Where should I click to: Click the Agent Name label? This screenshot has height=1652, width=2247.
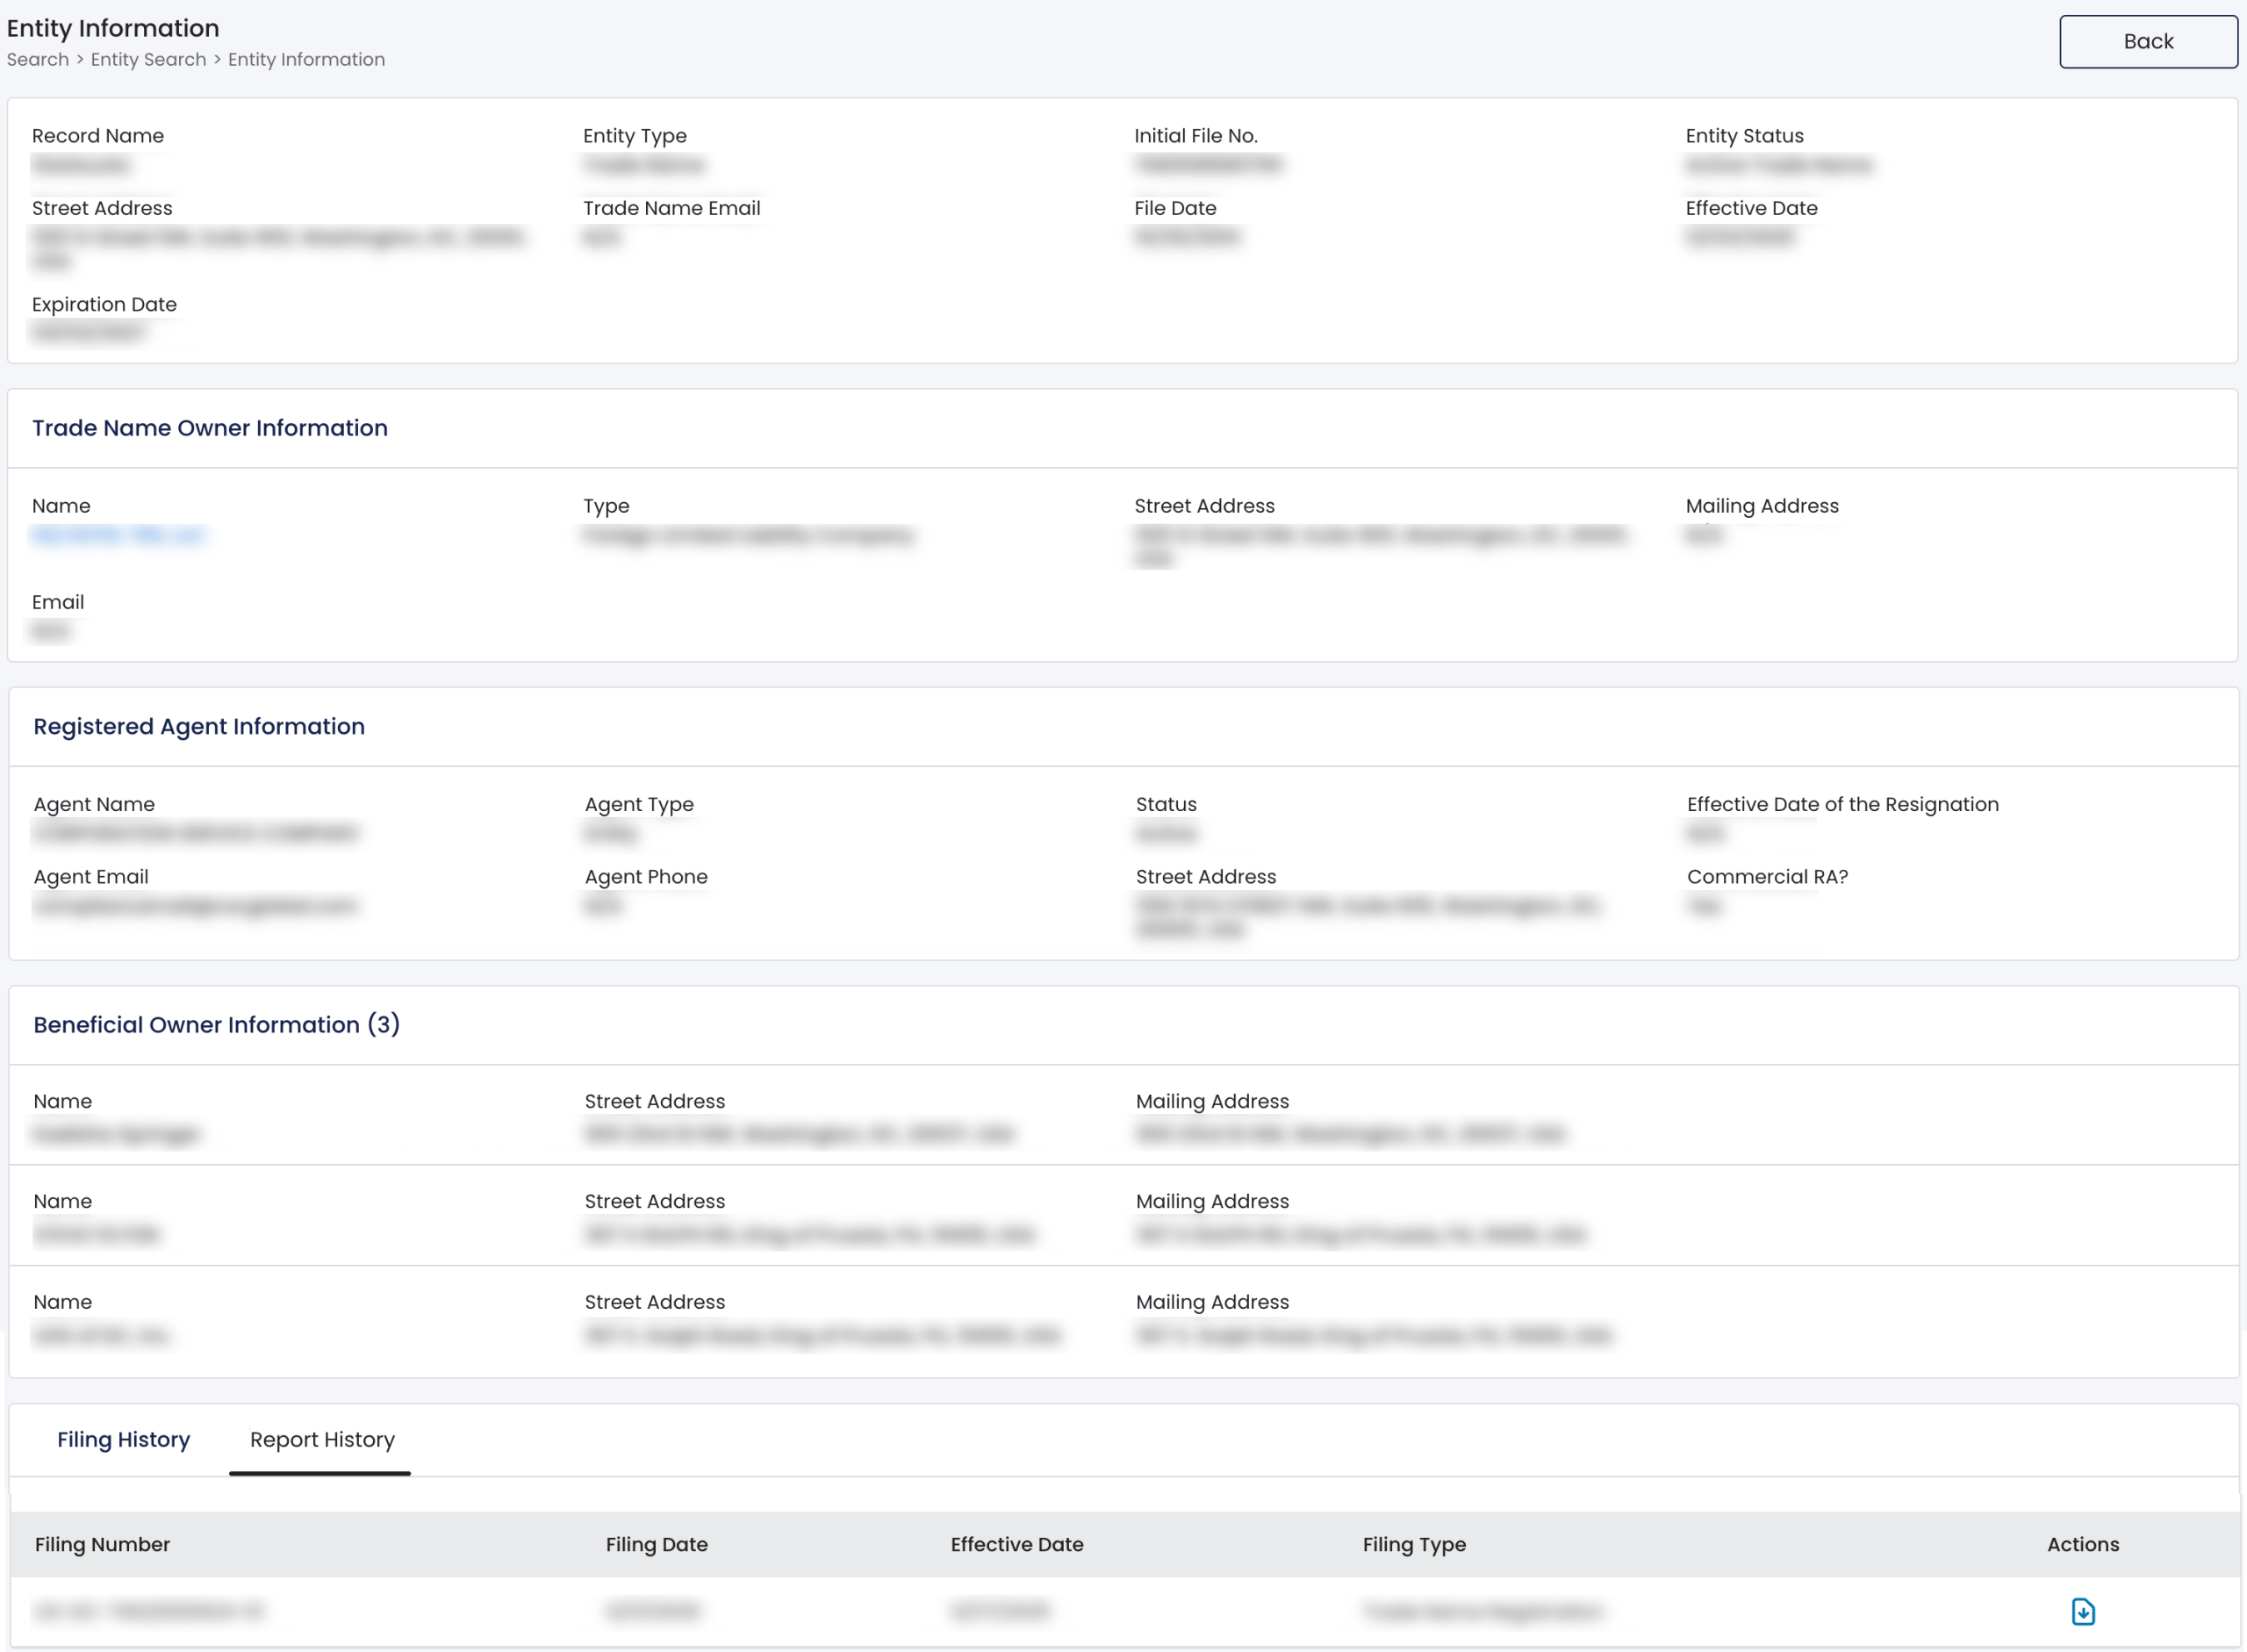coord(94,804)
